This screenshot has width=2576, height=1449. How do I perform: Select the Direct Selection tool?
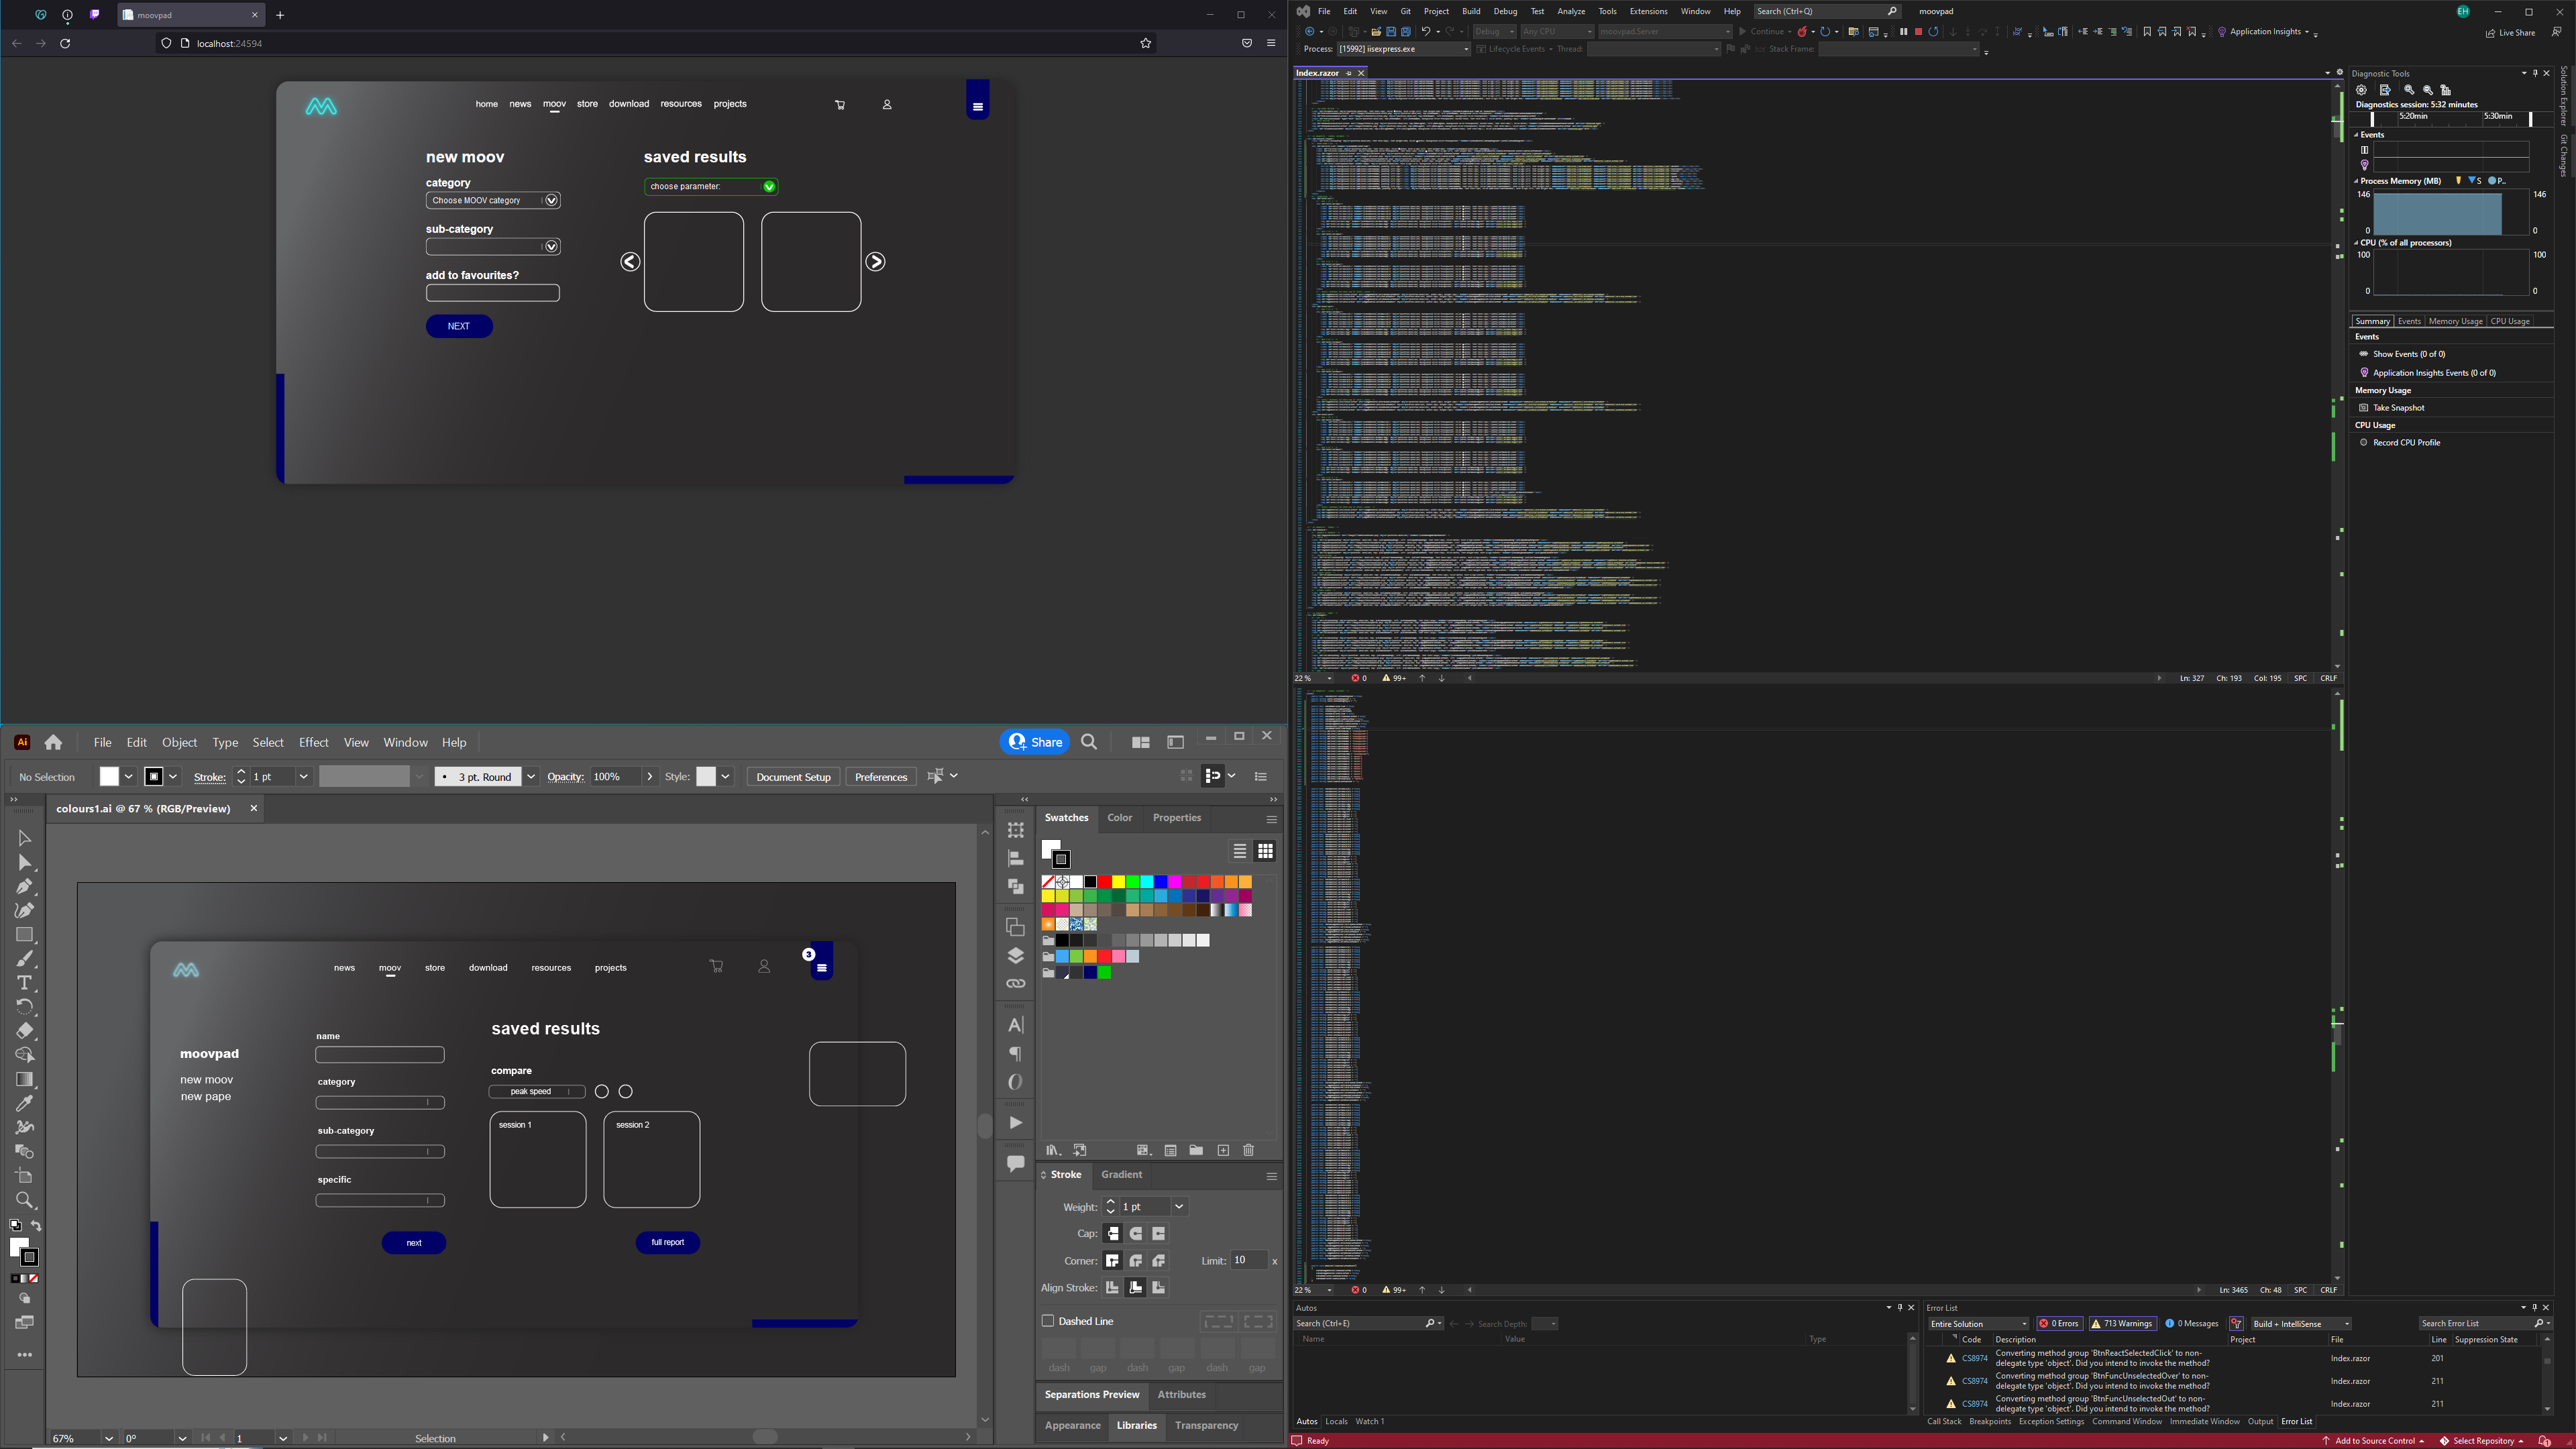(x=25, y=863)
